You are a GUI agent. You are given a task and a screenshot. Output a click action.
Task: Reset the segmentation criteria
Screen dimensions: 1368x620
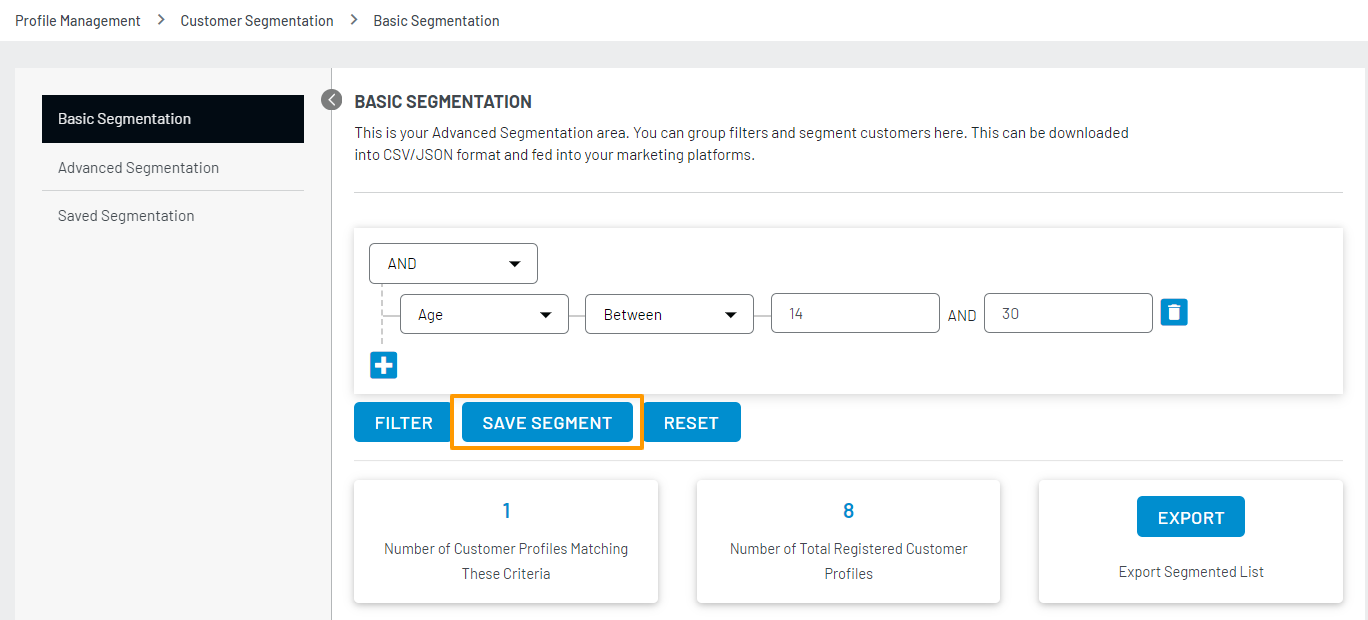pyautogui.click(x=692, y=421)
